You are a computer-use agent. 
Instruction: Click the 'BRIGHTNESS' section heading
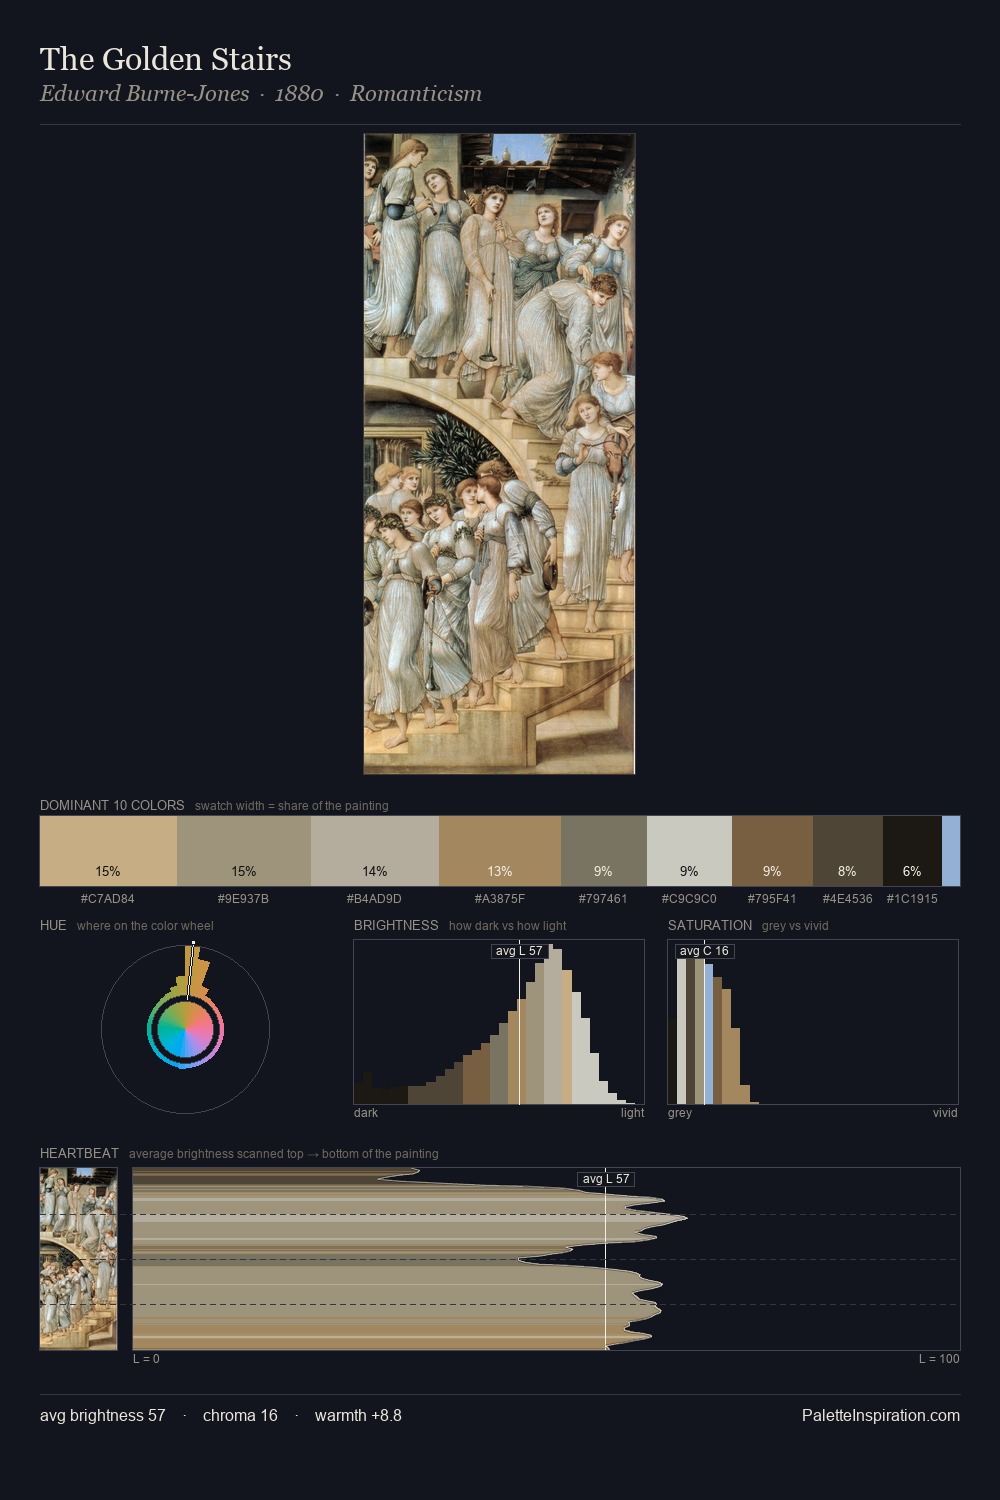[x=396, y=925]
